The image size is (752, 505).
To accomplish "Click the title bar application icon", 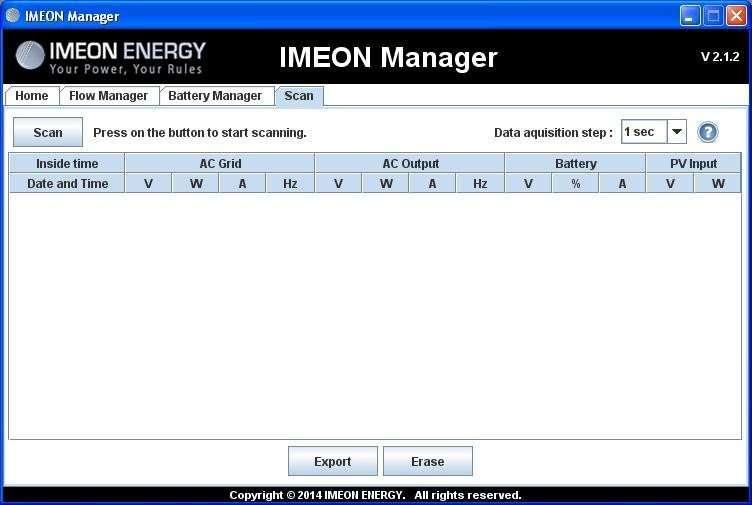I will click(12, 16).
